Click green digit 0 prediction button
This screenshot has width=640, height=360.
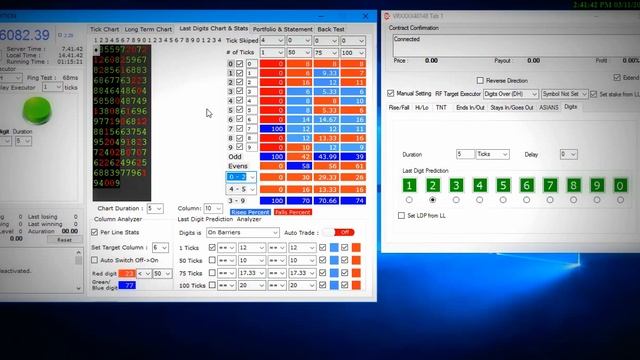(620, 186)
